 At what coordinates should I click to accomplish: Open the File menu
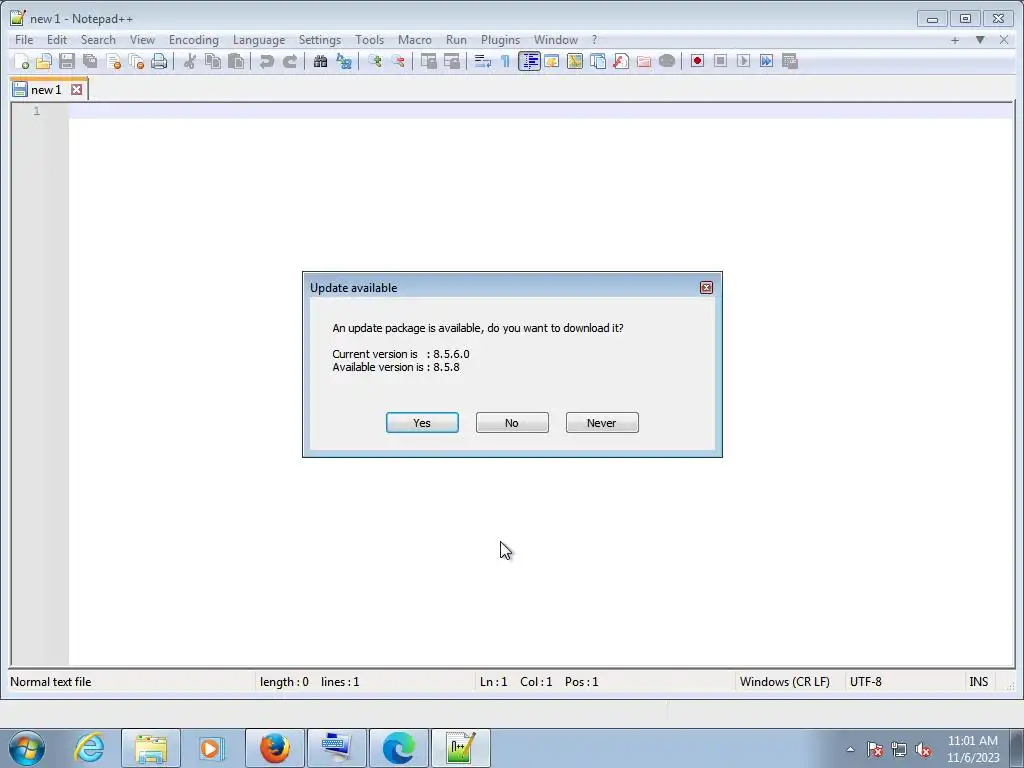click(x=24, y=40)
